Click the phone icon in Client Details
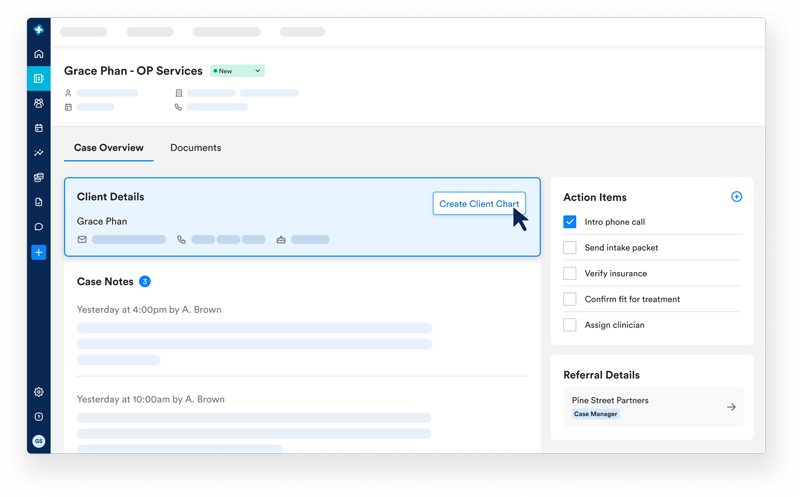 [181, 239]
